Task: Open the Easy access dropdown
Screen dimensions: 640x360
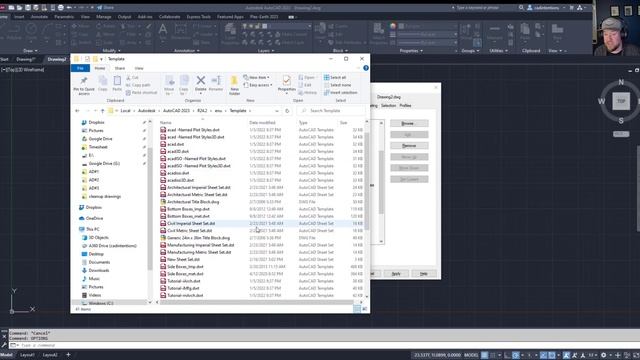Action: (x=258, y=85)
